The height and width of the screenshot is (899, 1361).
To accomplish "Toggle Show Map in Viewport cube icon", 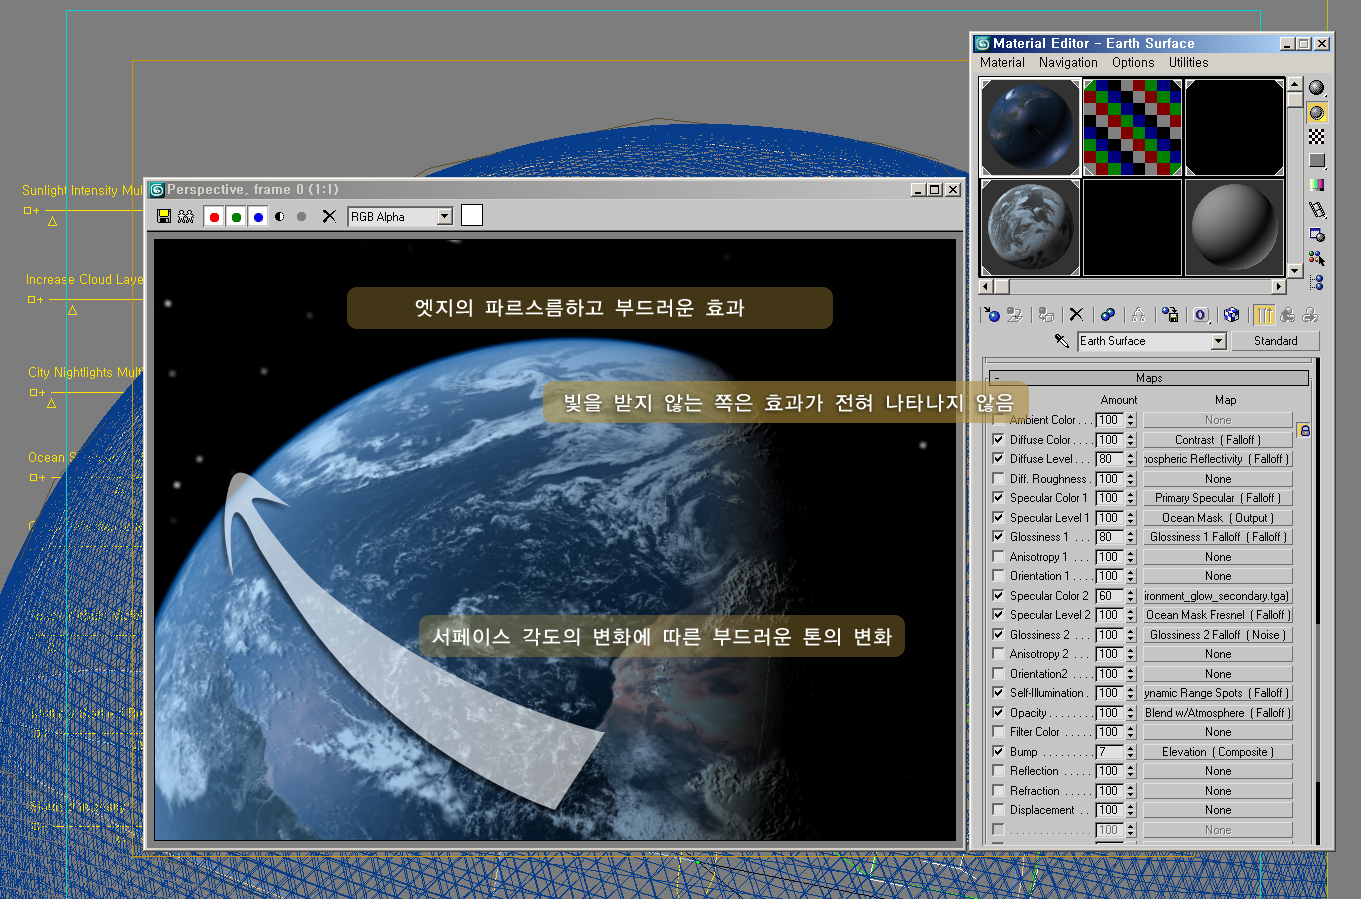I will 1231,314.
